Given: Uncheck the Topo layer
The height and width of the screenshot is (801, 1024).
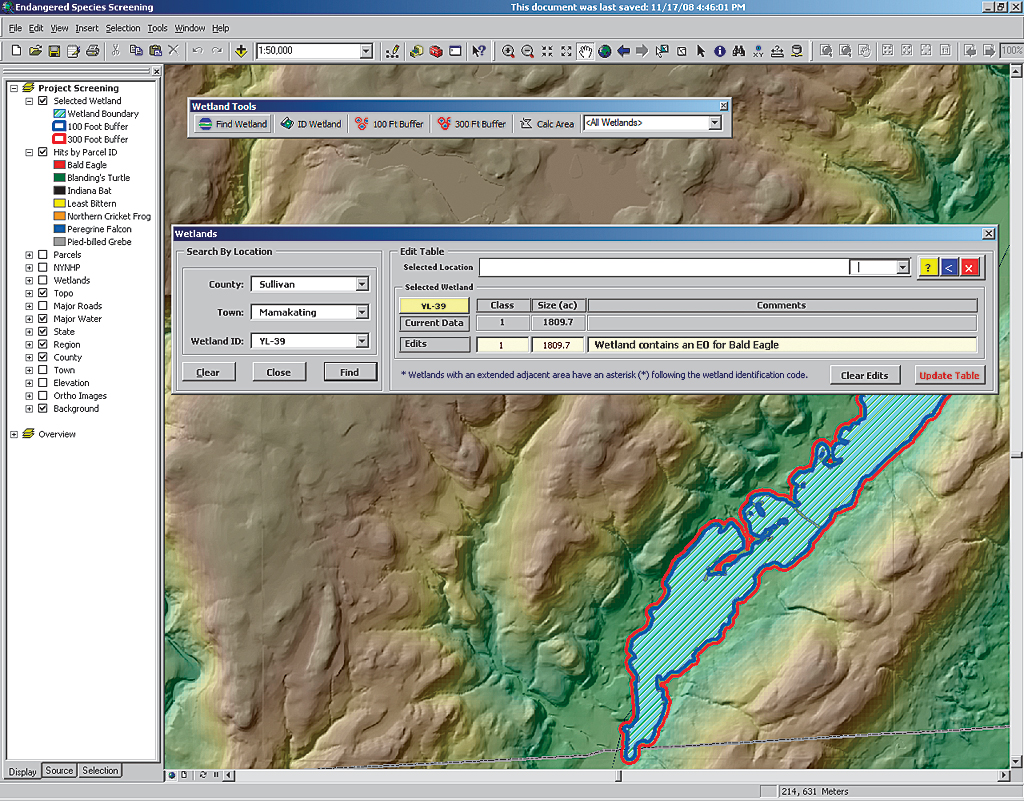Looking at the screenshot, I should [42, 294].
